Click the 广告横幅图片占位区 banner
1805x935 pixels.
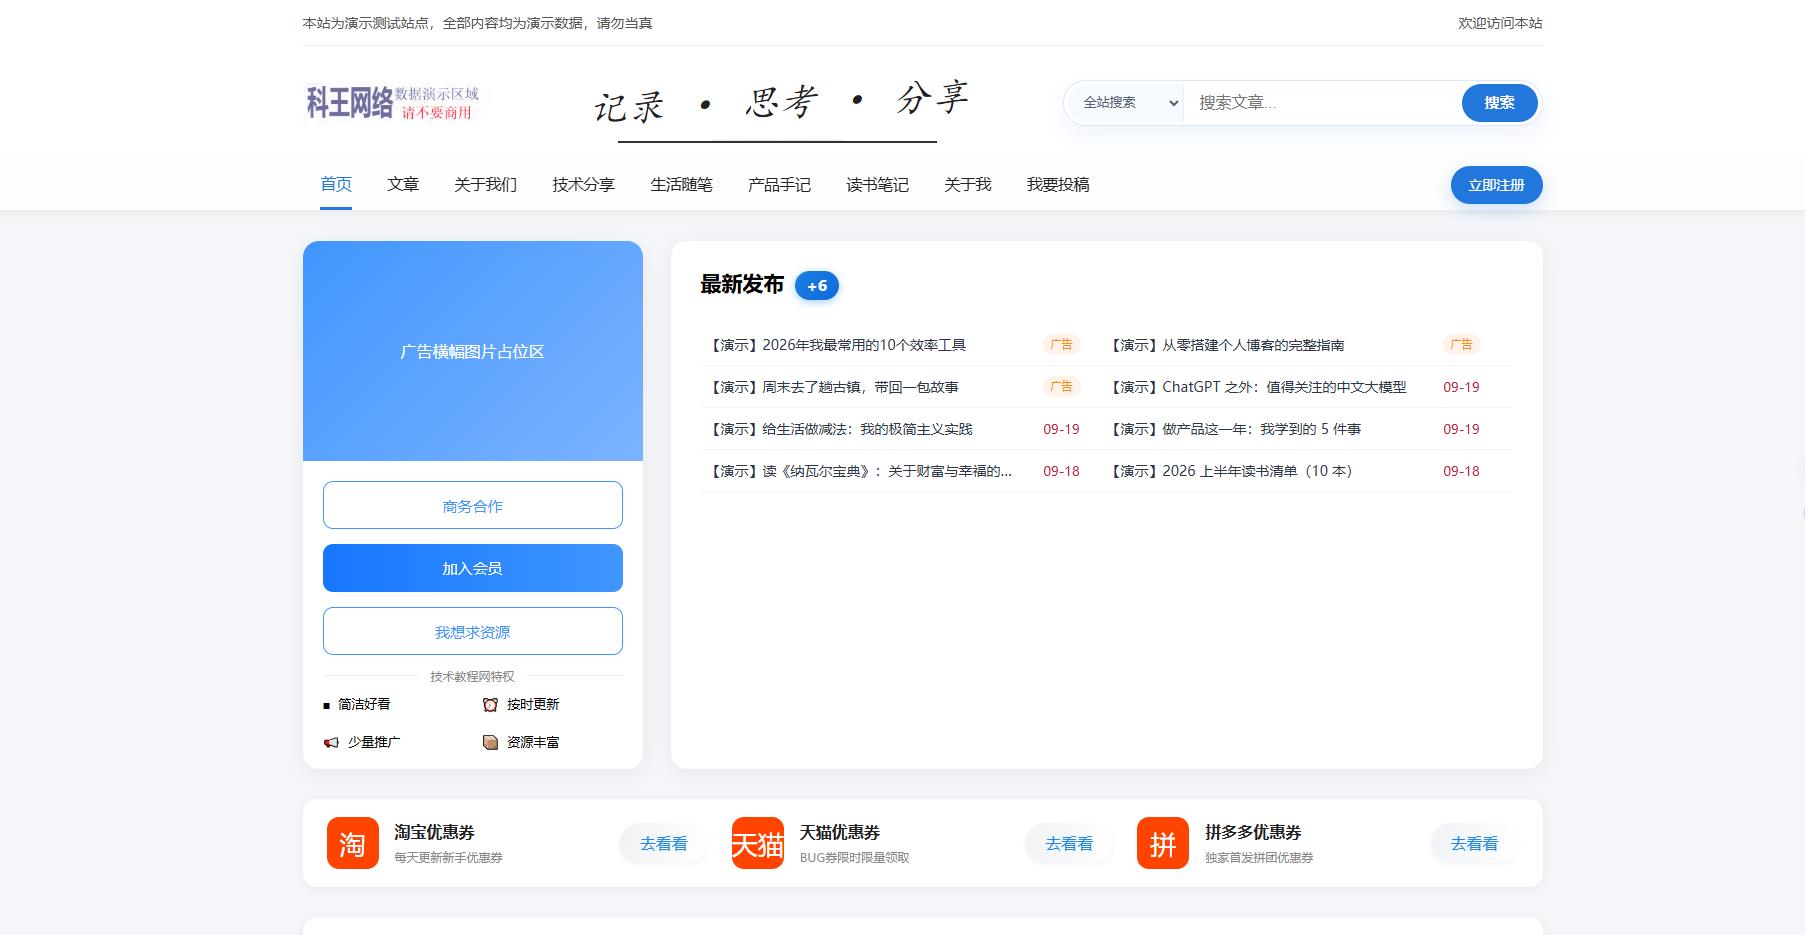coord(473,351)
